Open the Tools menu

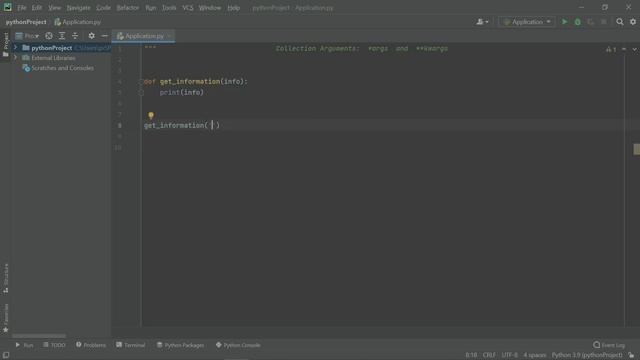(x=169, y=8)
